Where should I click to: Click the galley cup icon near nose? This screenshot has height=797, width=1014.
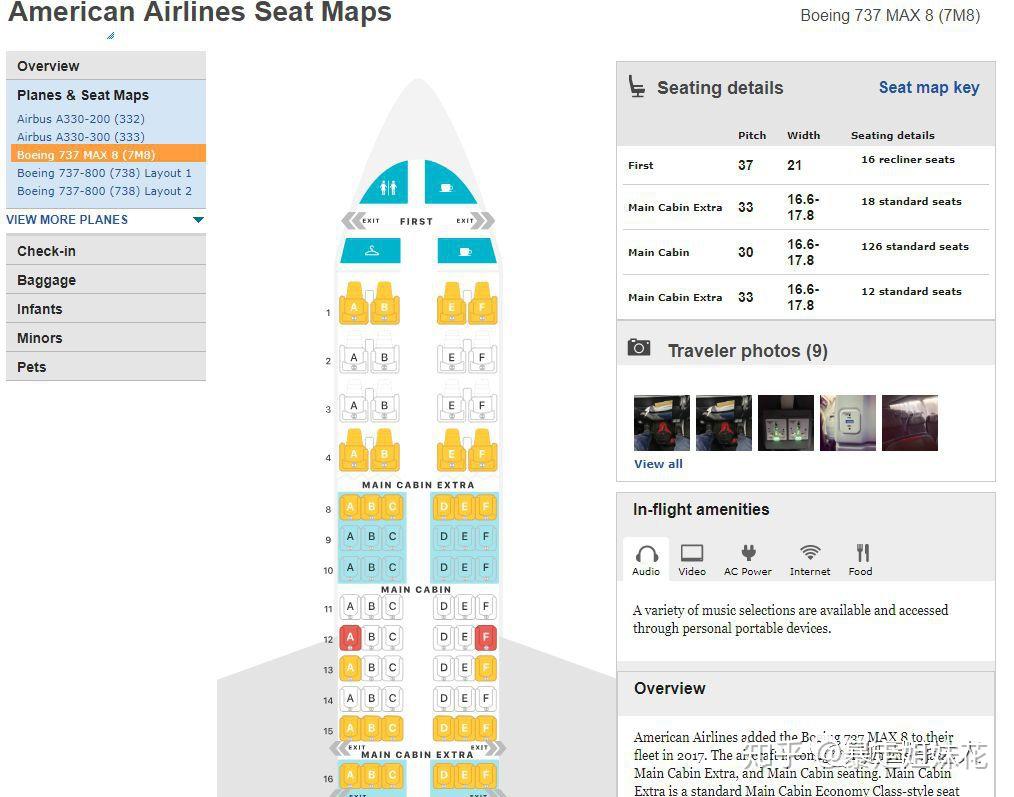[446, 186]
